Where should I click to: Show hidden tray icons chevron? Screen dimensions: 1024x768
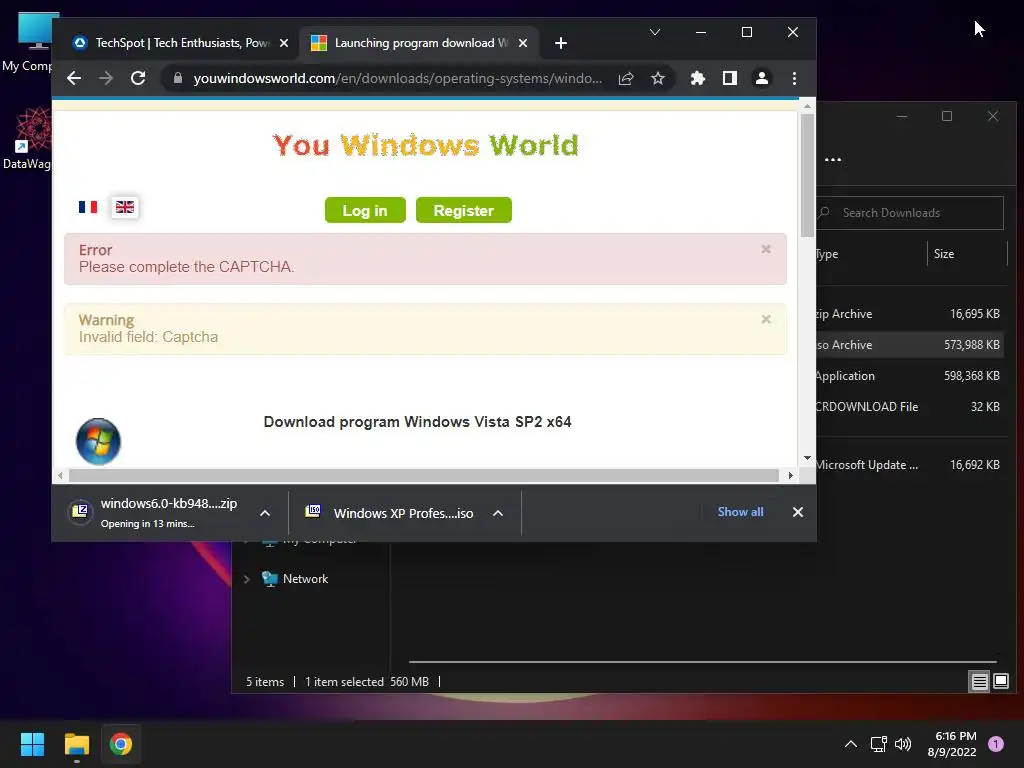(x=851, y=744)
